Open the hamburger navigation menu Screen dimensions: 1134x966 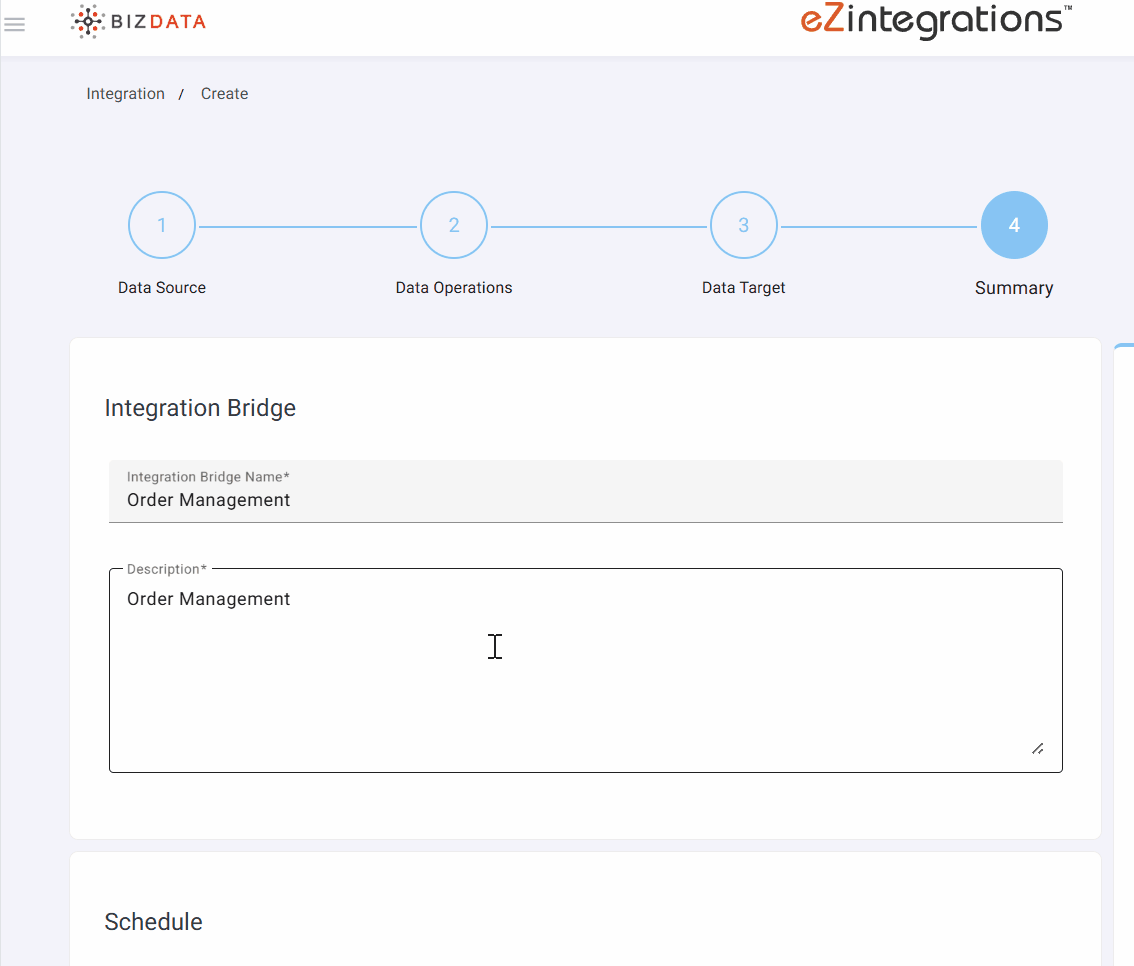[x=15, y=24]
